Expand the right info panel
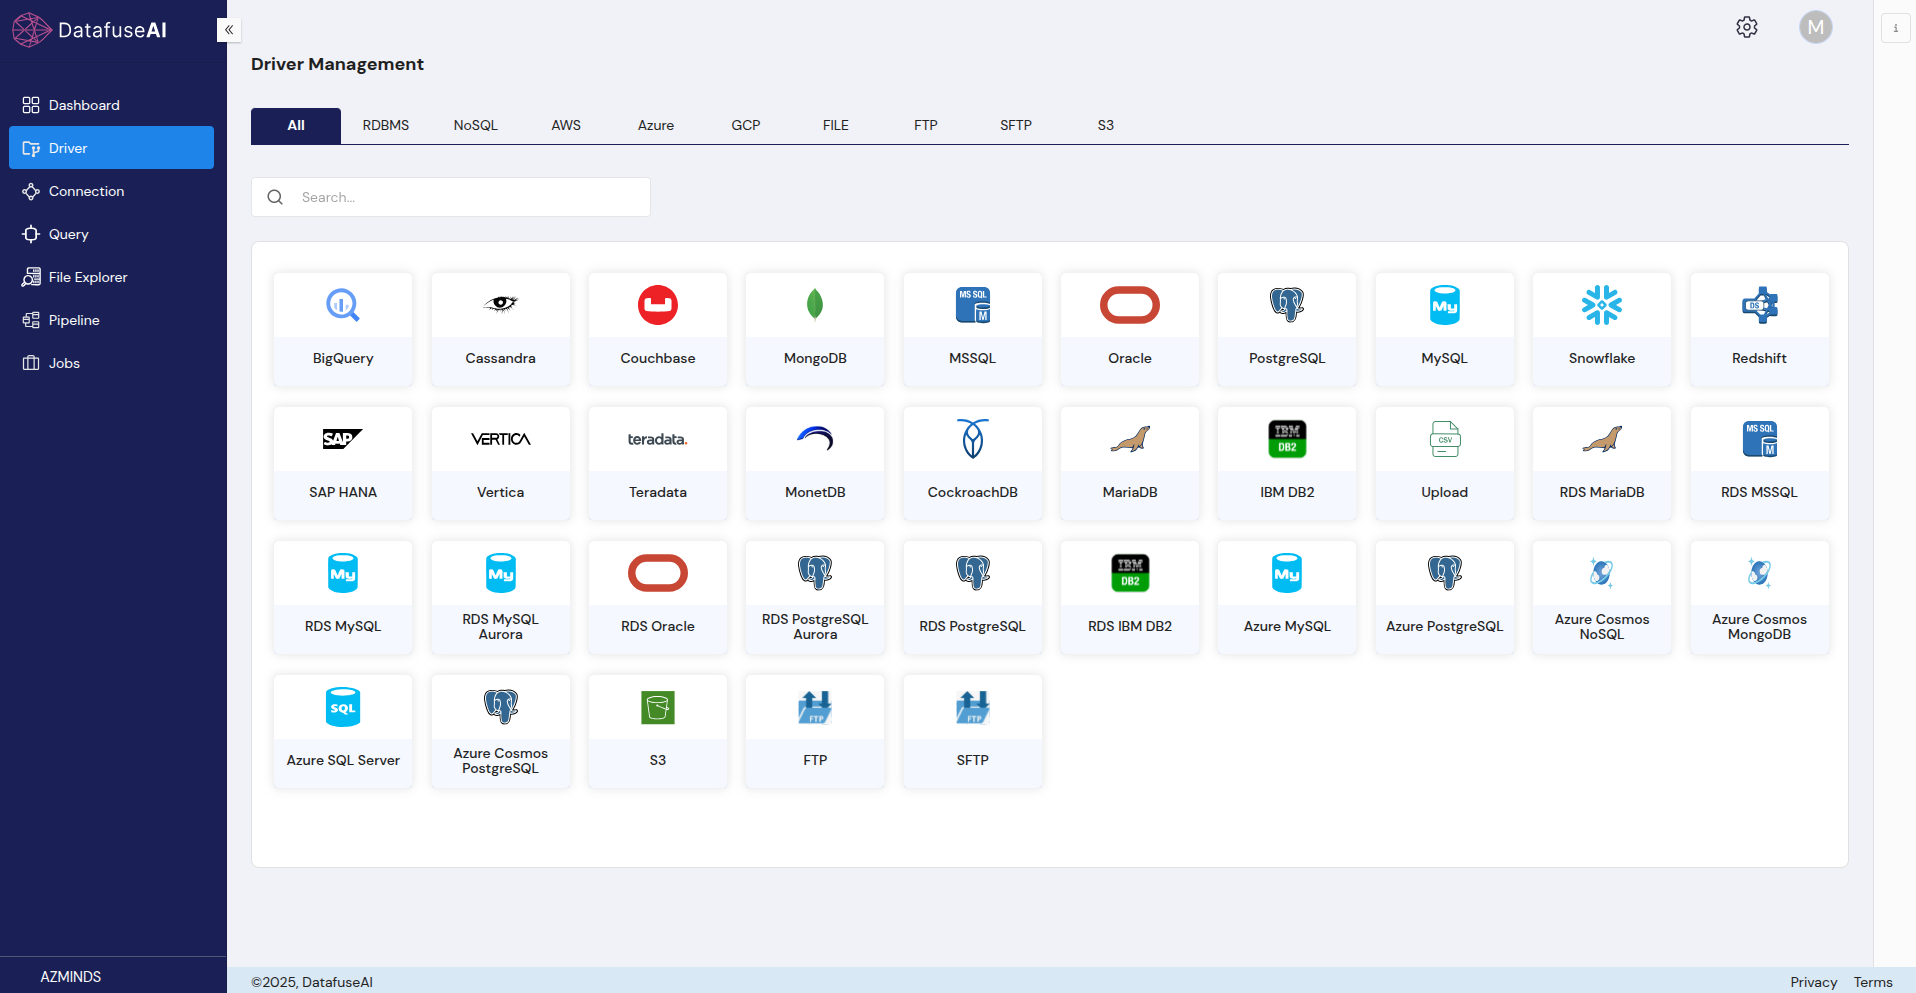Viewport: 1916px width, 993px height. click(1895, 28)
